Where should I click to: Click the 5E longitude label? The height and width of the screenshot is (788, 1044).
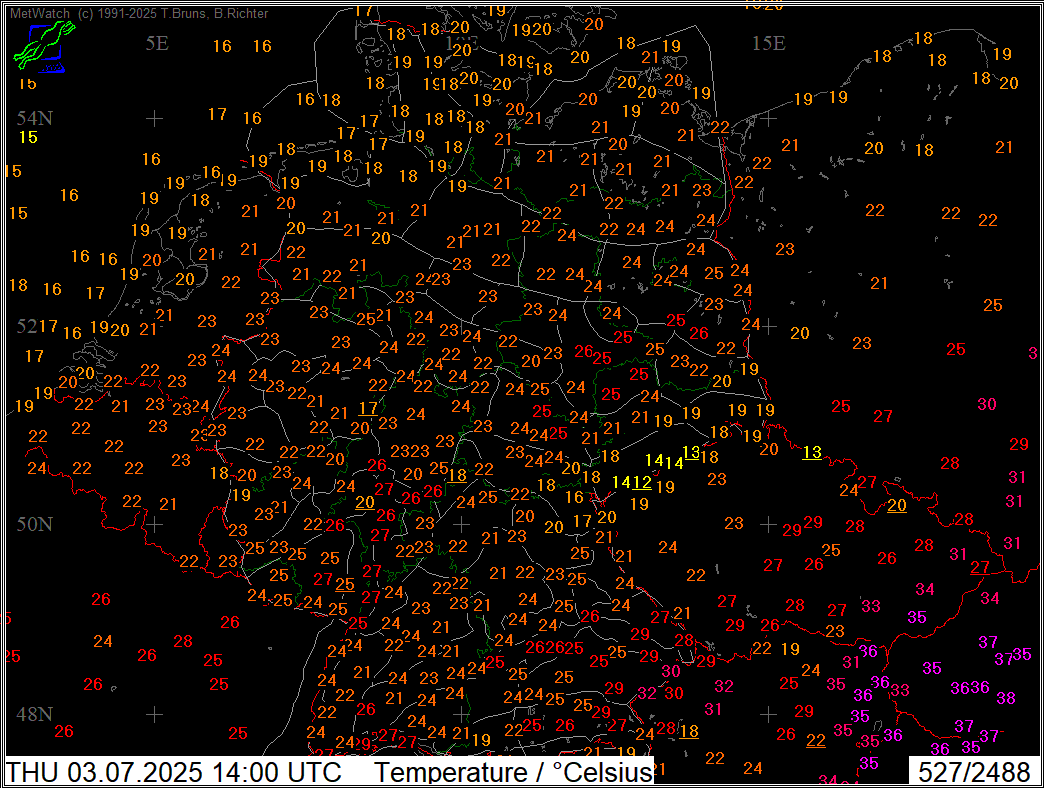(x=157, y=43)
